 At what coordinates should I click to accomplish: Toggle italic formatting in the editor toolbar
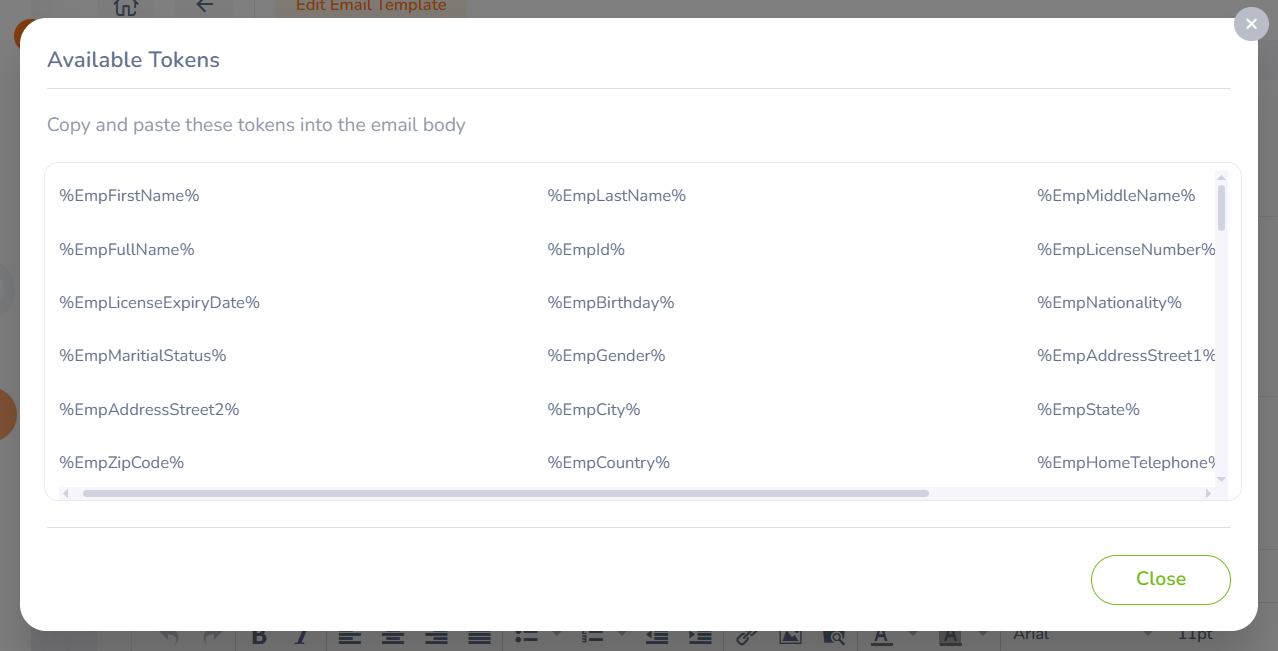pos(301,637)
